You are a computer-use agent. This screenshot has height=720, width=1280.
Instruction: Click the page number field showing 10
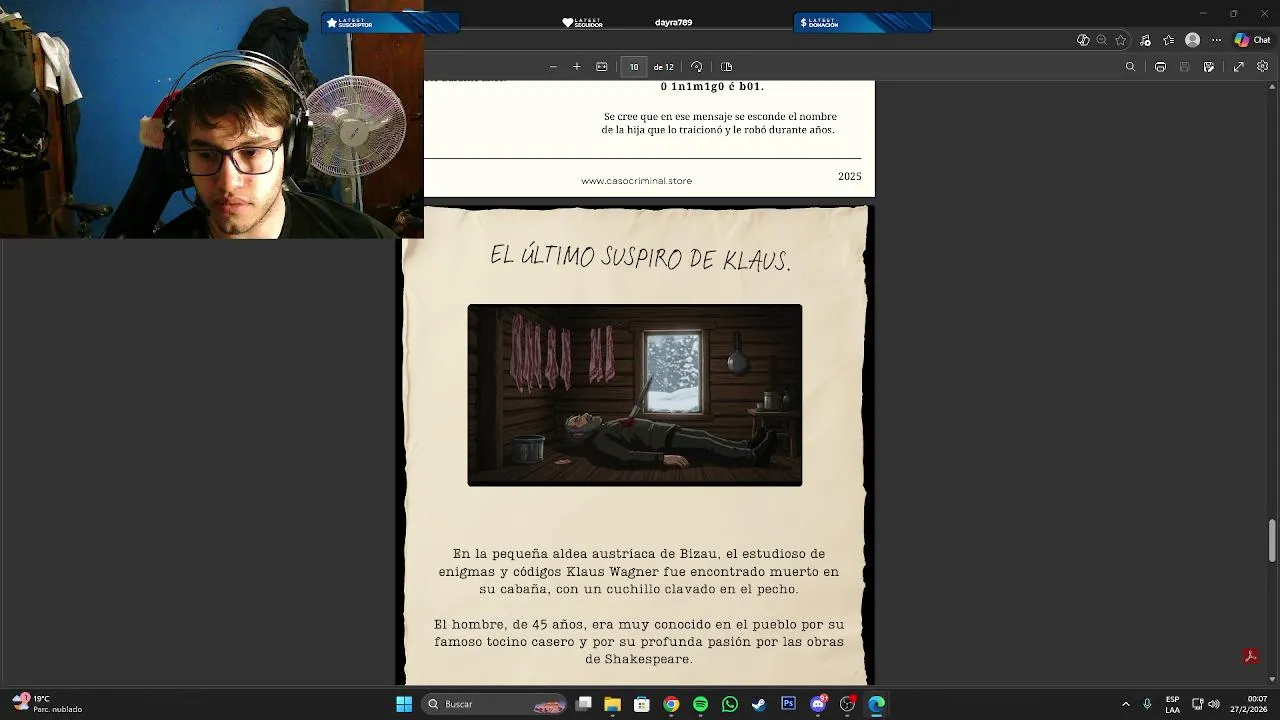coord(634,67)
